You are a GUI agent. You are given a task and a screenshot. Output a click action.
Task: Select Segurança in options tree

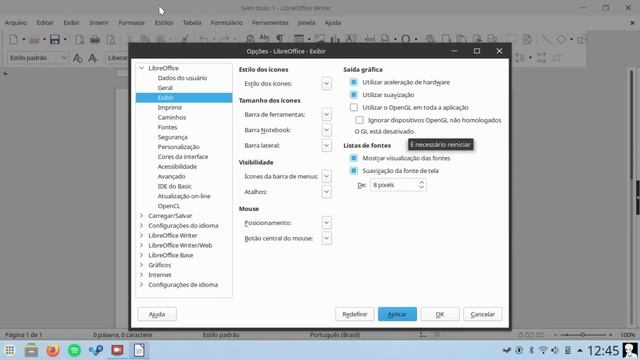pyautogui.click(x=173, y=137)
